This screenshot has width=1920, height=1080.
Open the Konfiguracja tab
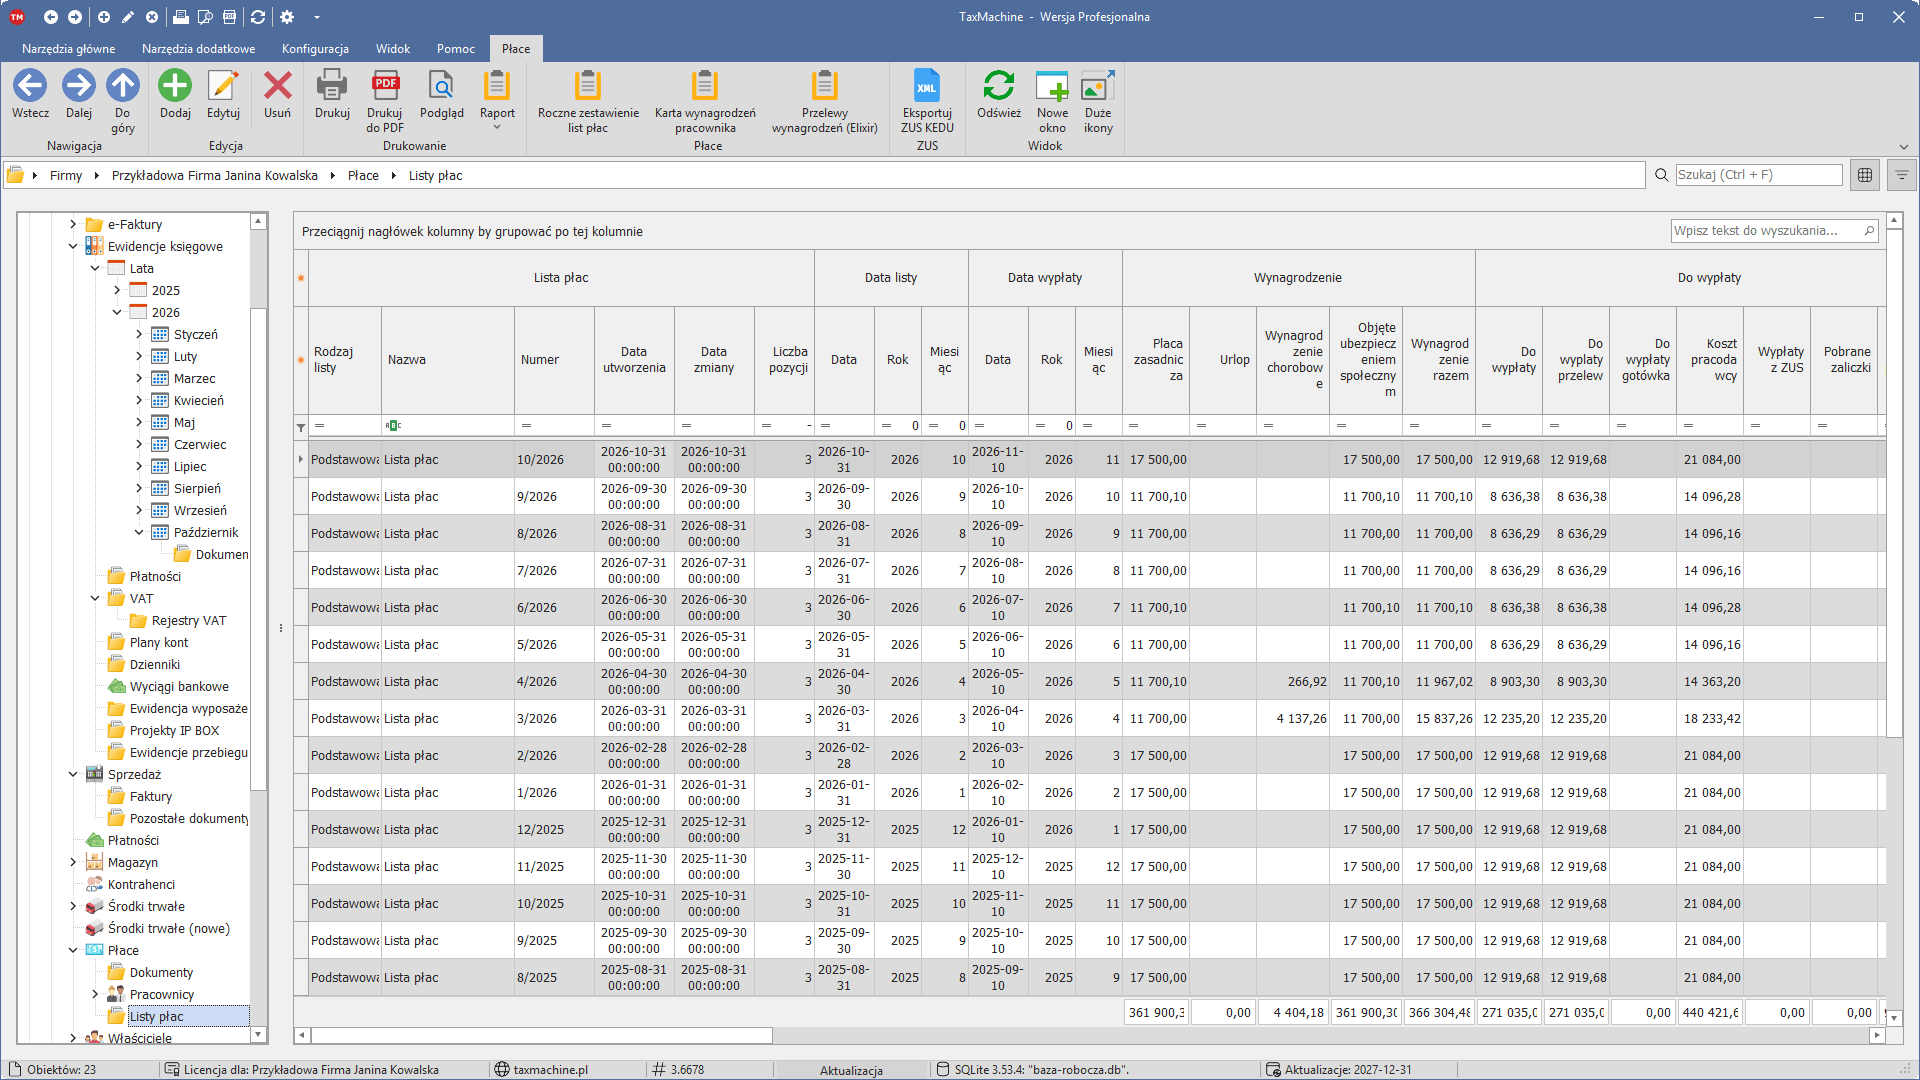[x=315, y=48]
